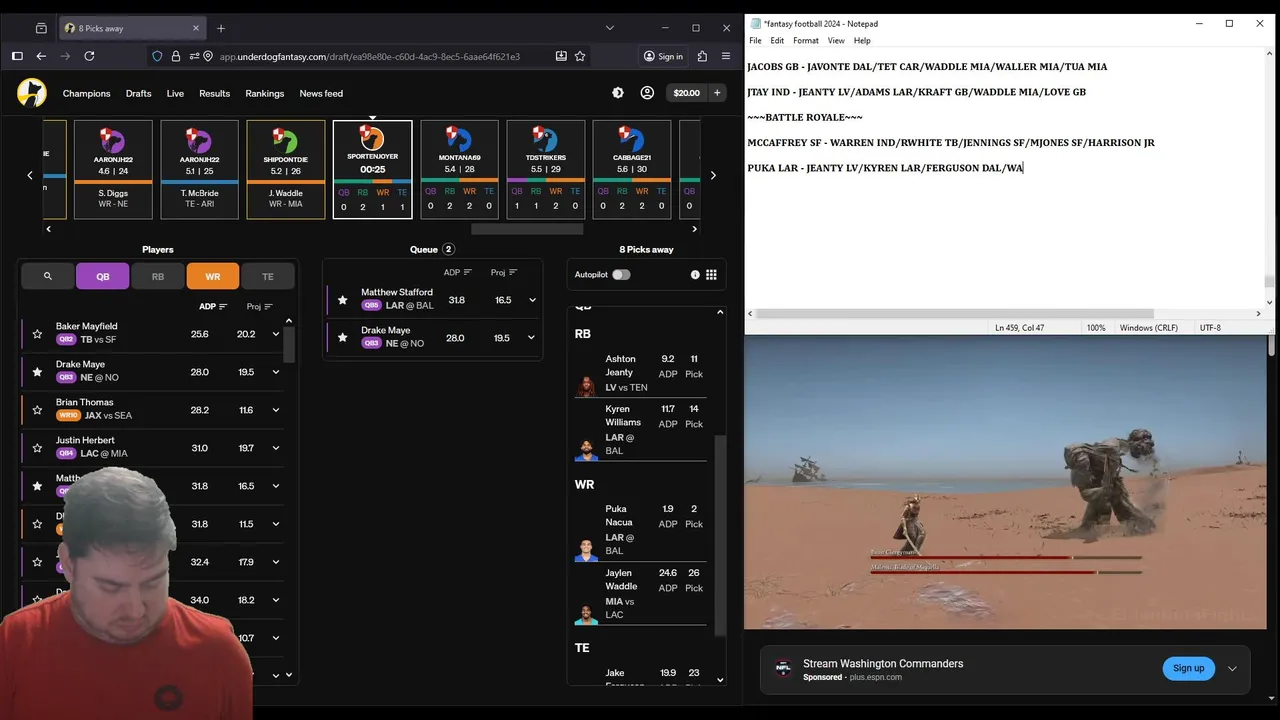
Task: Click players list vertical scrollbar
Action: click(x=289, y=344)
